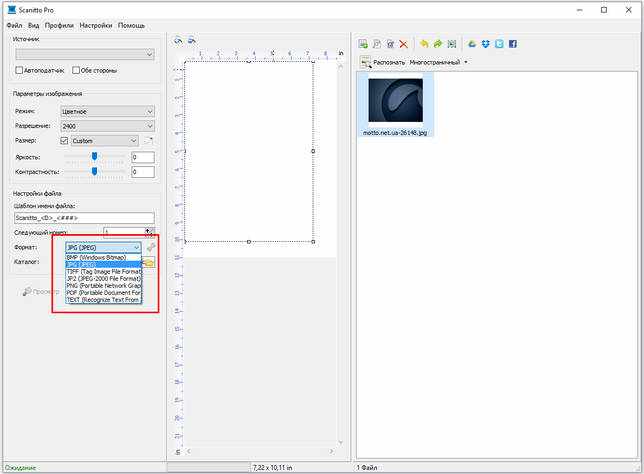
Task: Share on Facebook icon
Action: (513, 44)
